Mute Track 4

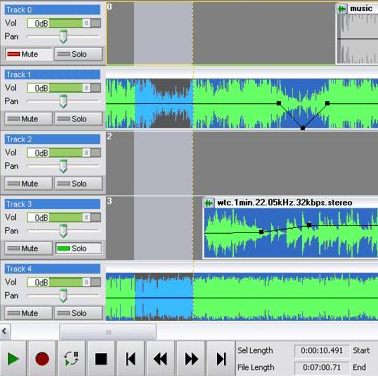coord(29,313)
